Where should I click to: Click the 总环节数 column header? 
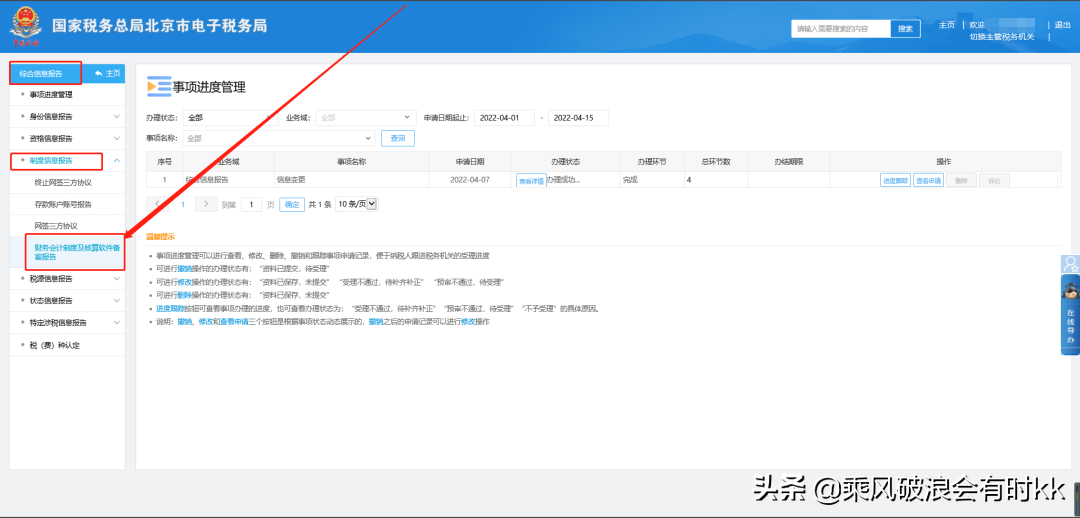pos(716,161)
